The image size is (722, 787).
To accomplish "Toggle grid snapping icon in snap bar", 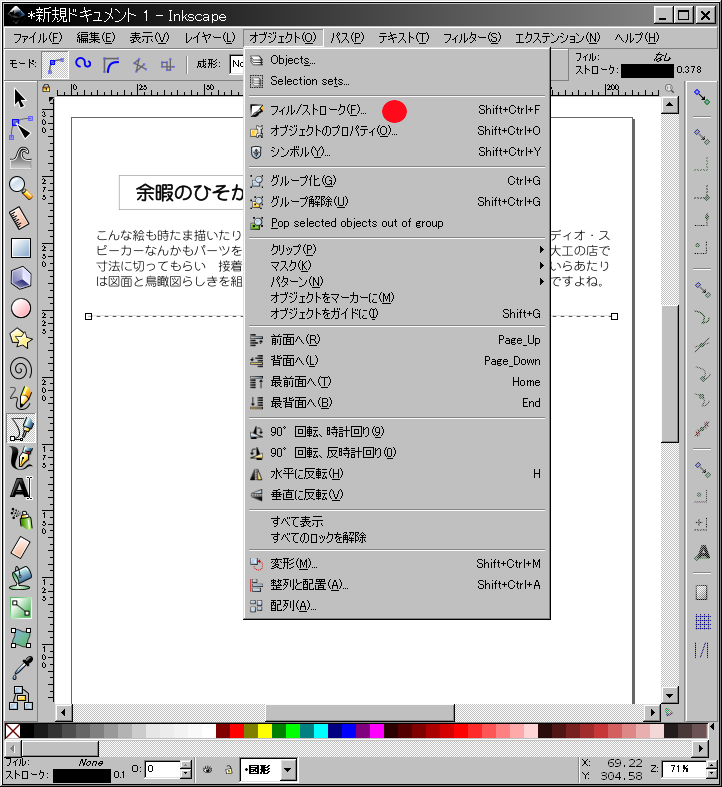I will click(703, 621).
